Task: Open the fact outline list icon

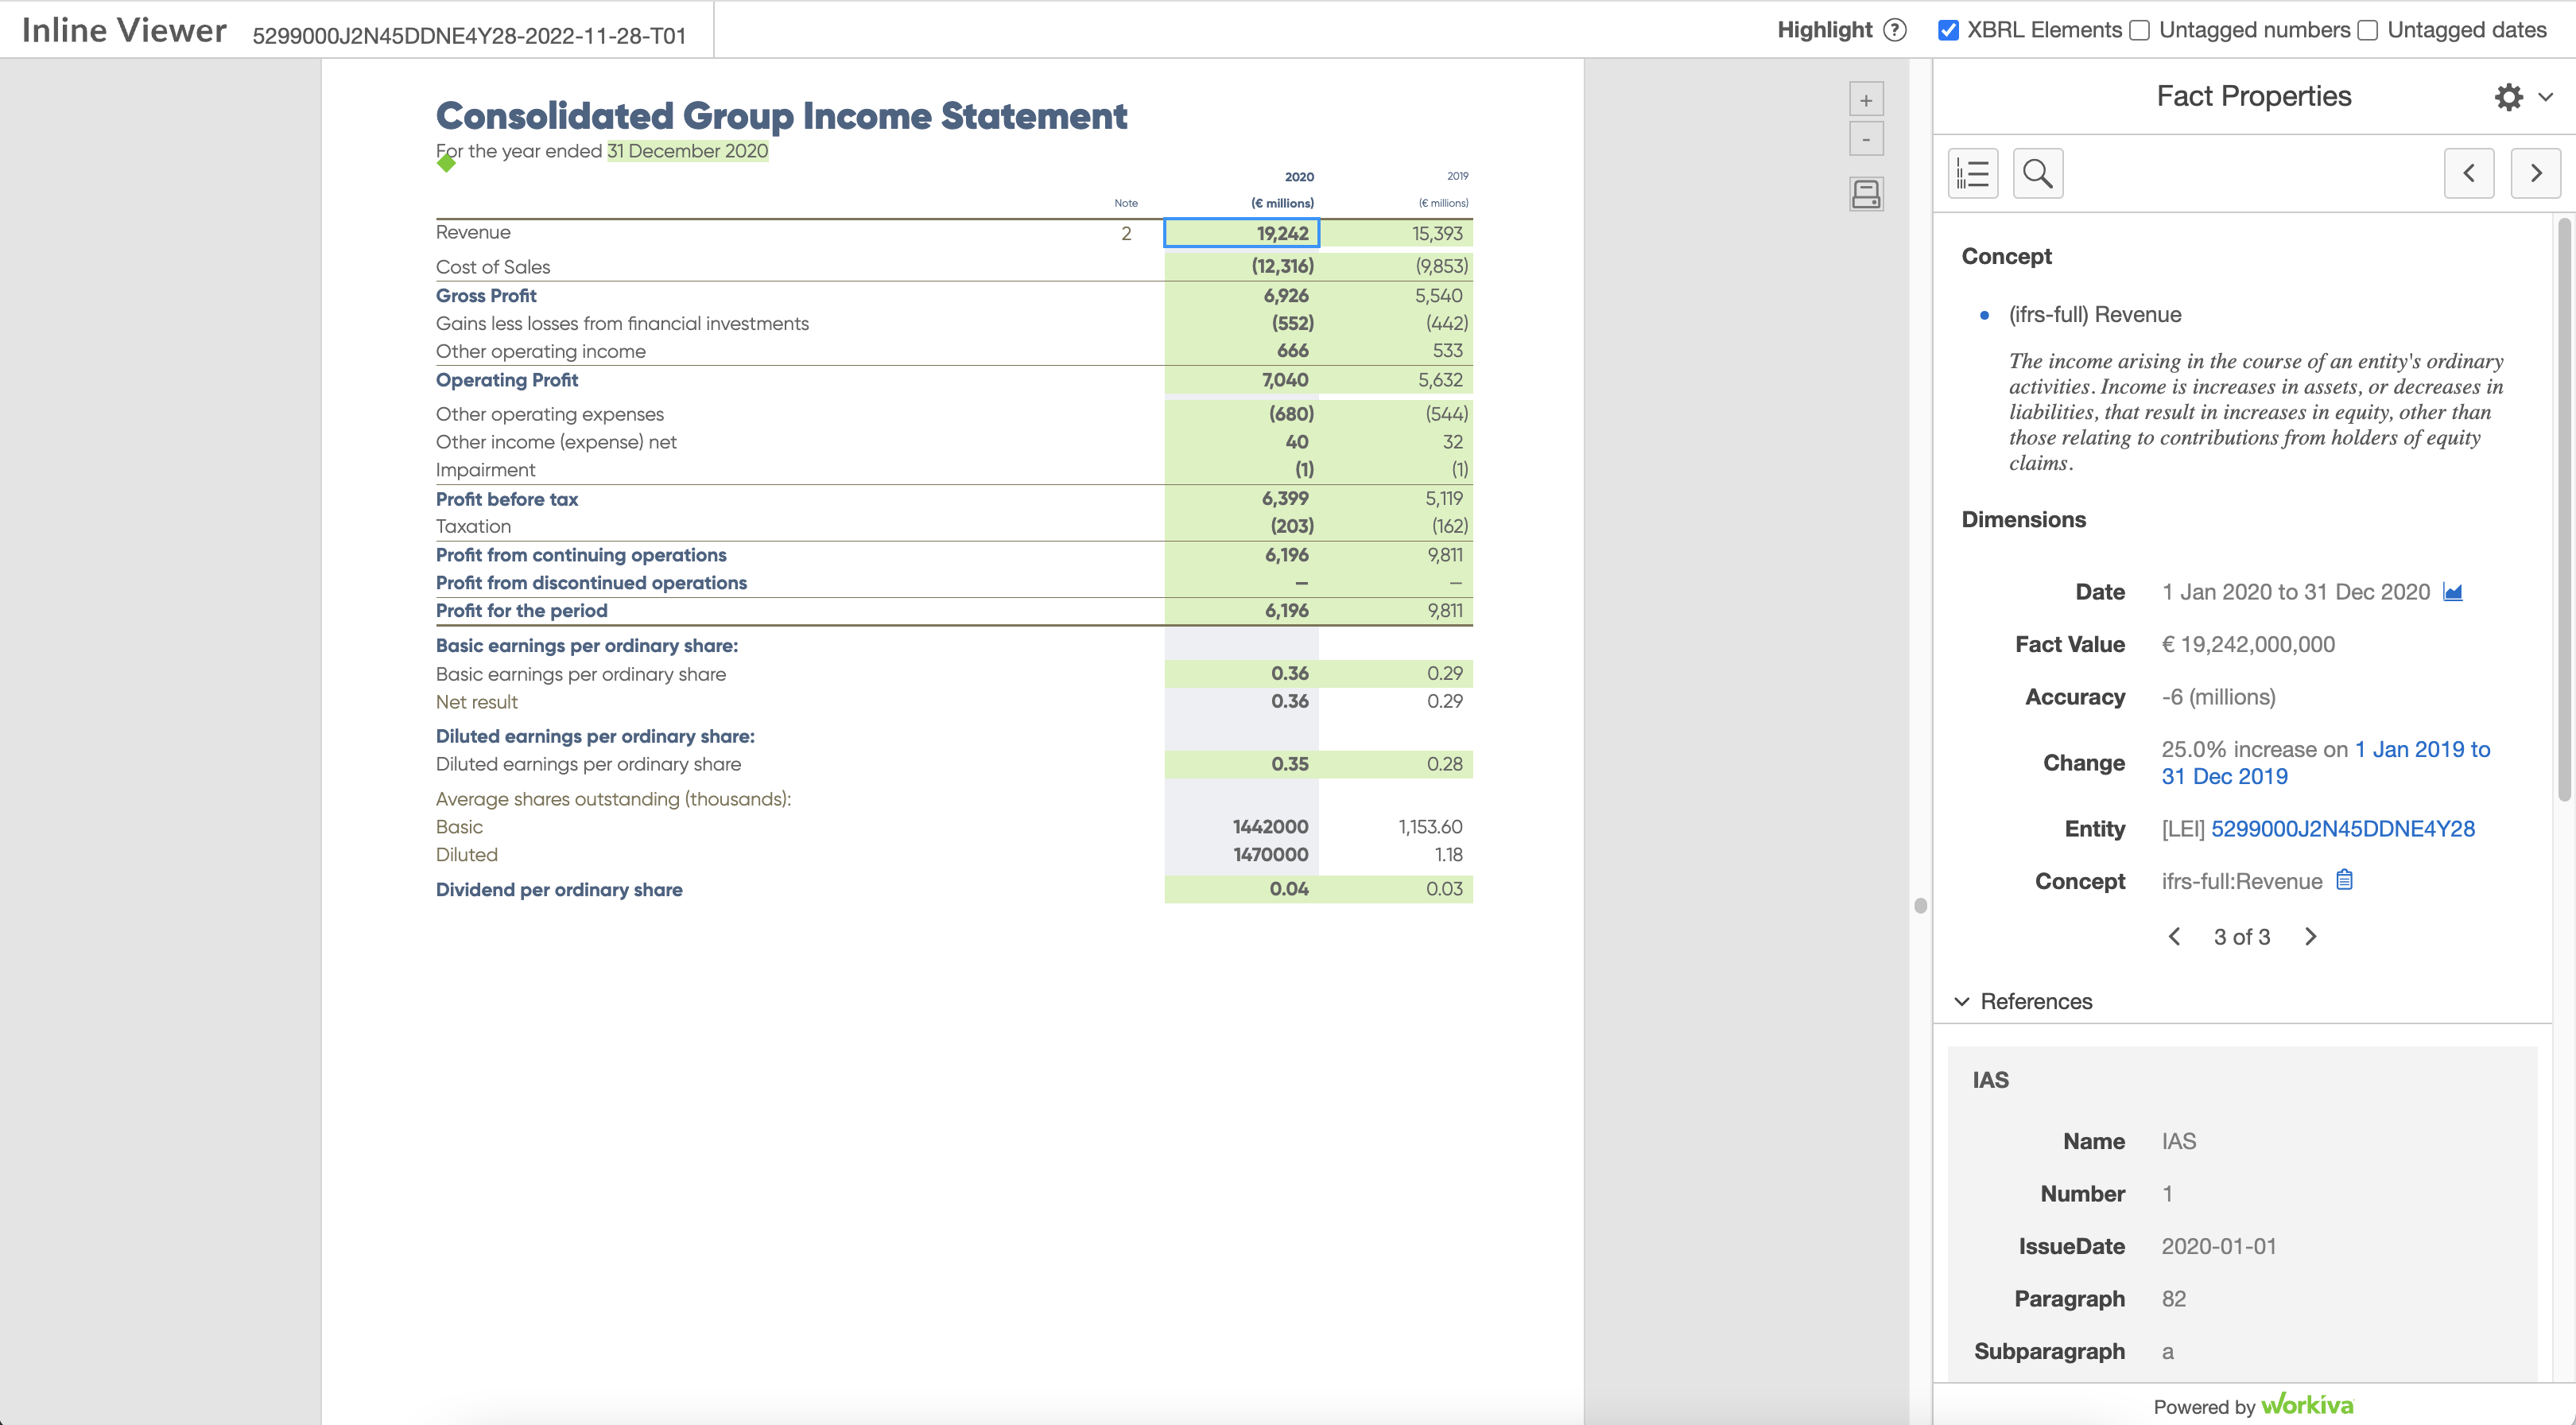Action: pyautogui.click(x=1973, y=174)
